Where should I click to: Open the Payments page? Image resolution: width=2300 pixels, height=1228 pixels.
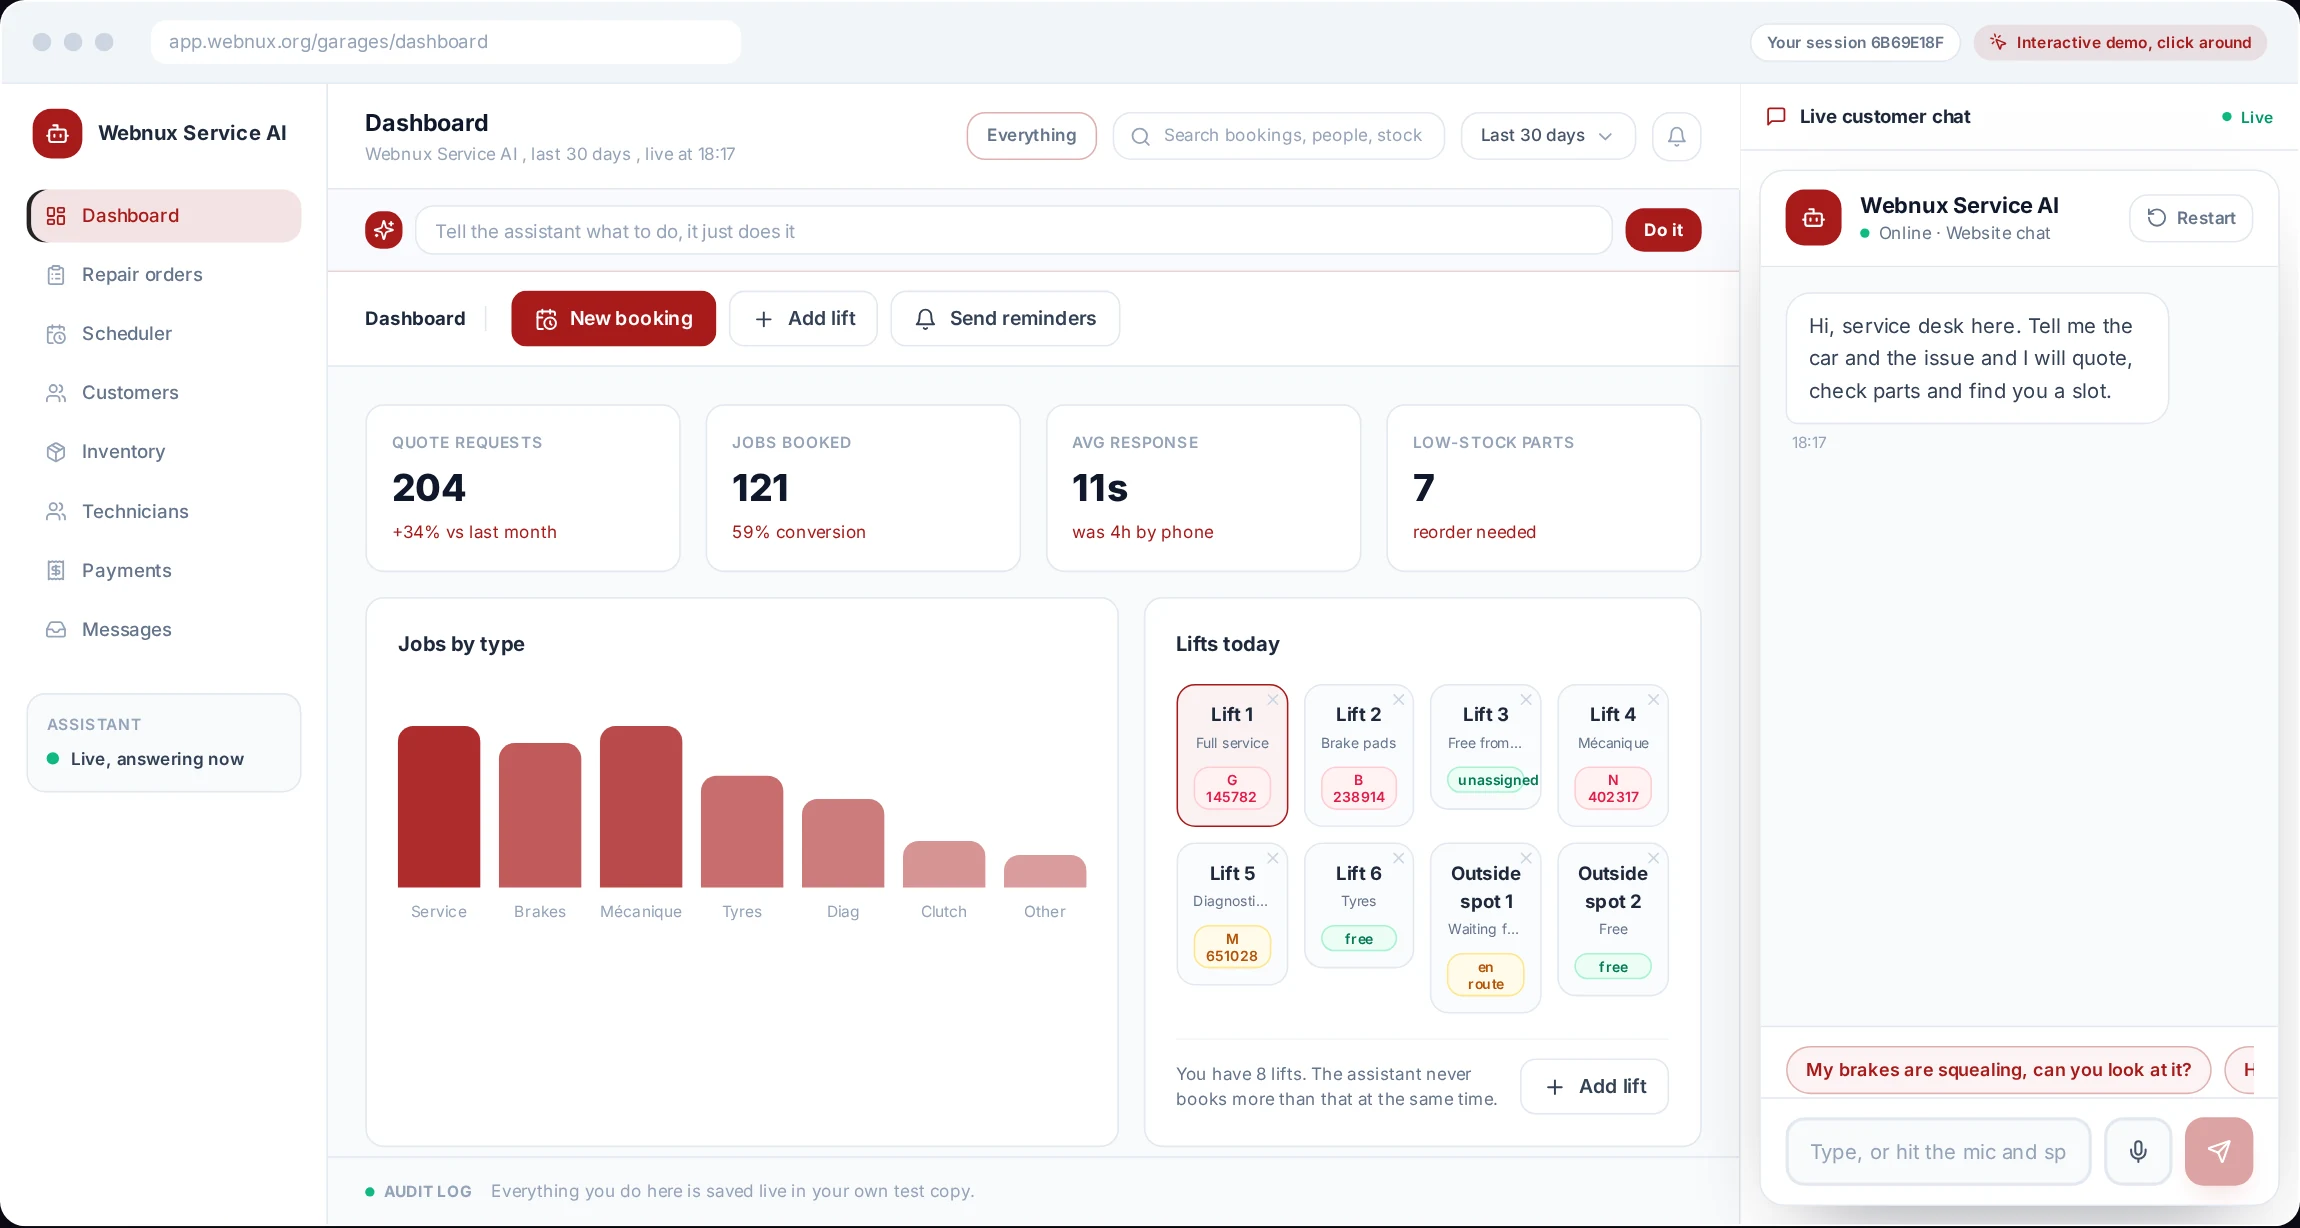click(x=165, y=571)
